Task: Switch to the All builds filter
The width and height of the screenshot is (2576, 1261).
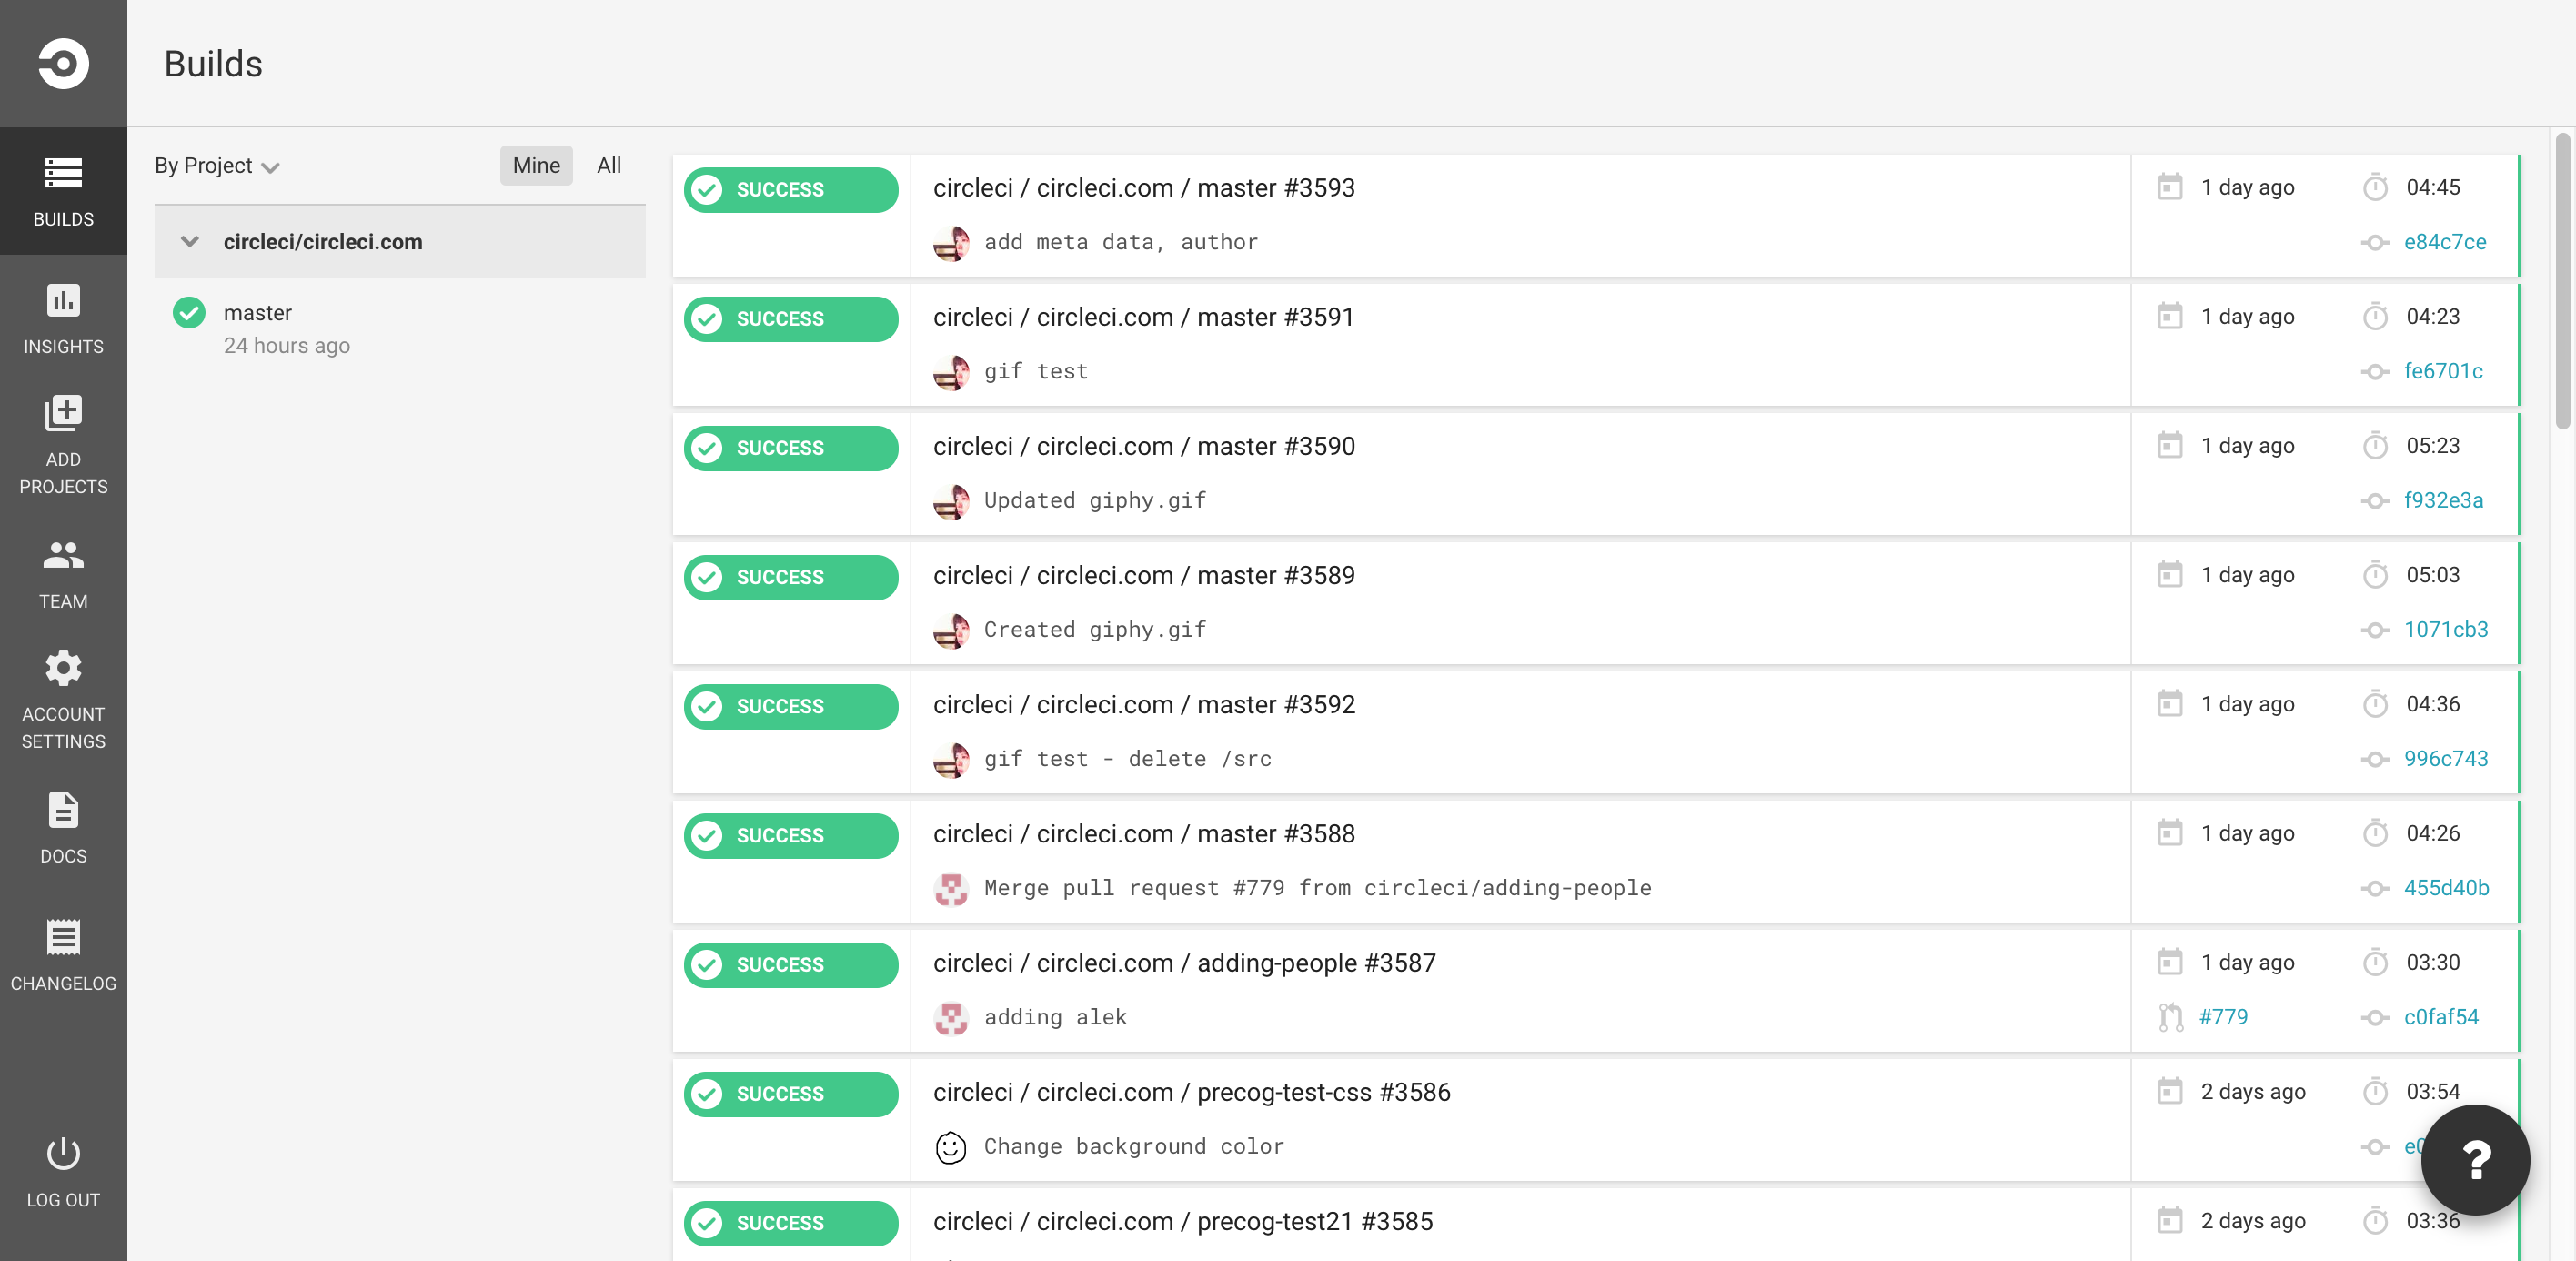Action: [x=608, y=165]
